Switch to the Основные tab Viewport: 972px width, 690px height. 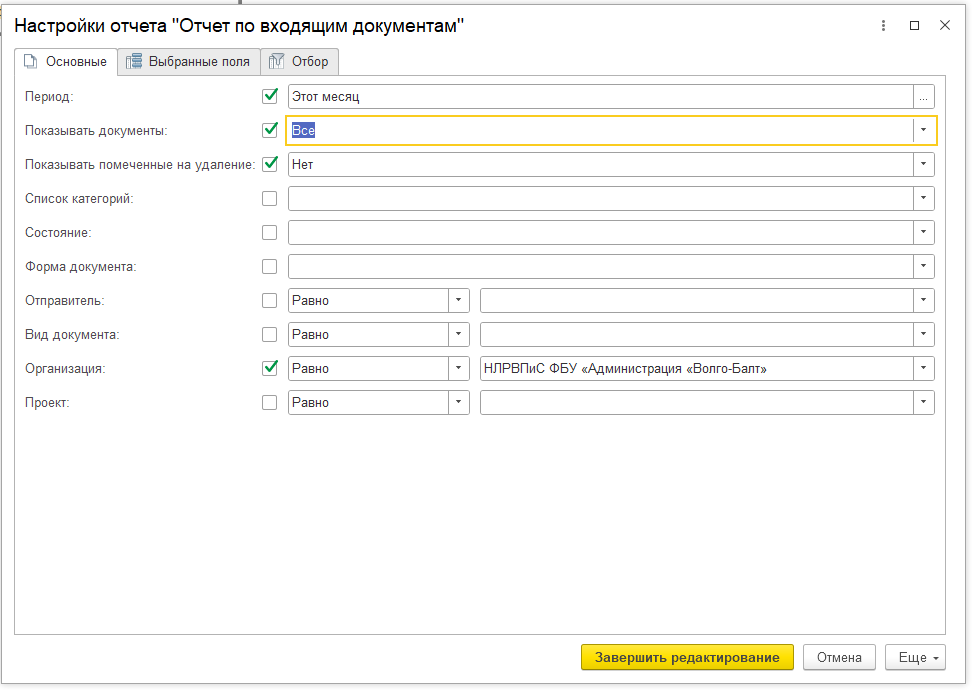66,62
